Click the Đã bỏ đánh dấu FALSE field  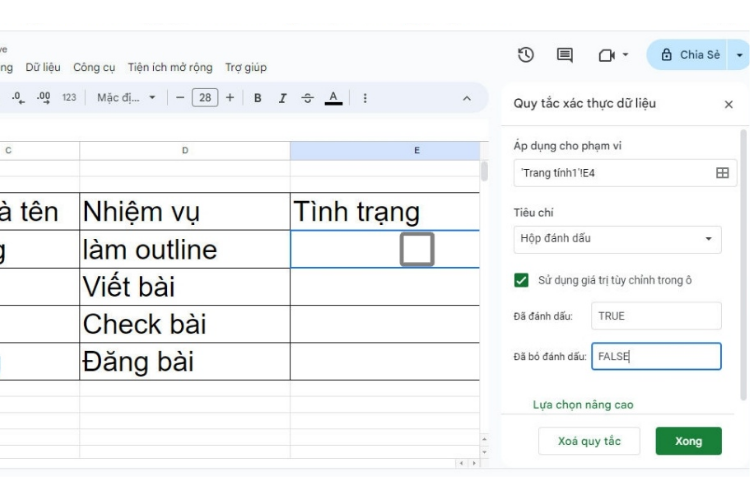click(x=656, y=356)
